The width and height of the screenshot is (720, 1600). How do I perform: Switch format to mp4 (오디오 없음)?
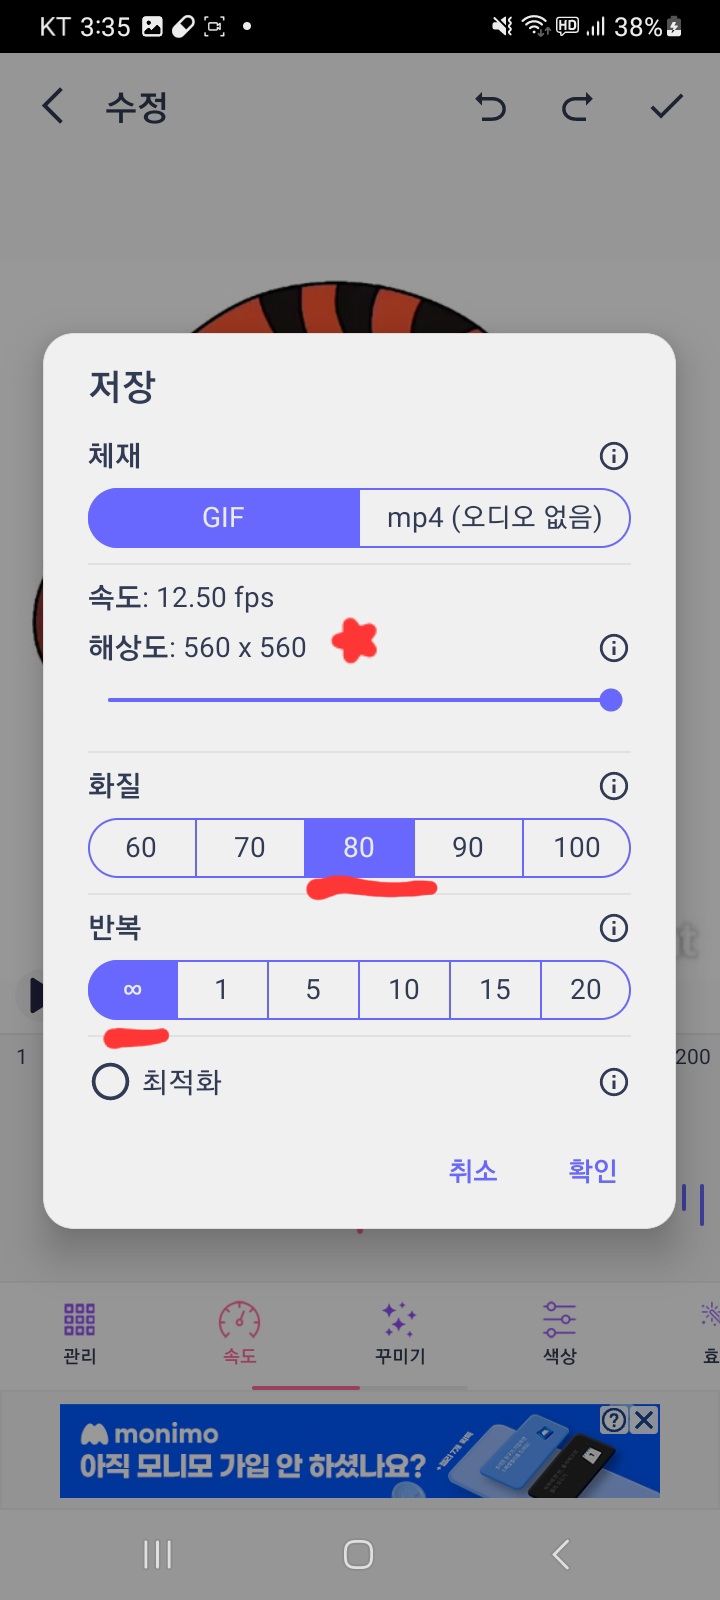pos(494,518)
